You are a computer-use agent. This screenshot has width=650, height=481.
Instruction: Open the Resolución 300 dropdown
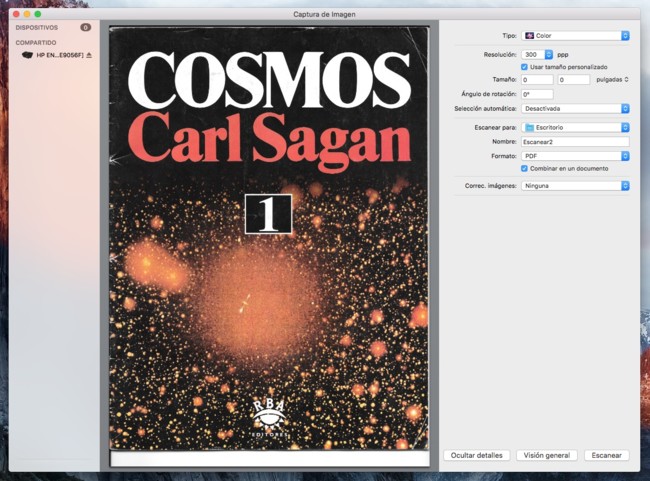click(x=537, y=54)
